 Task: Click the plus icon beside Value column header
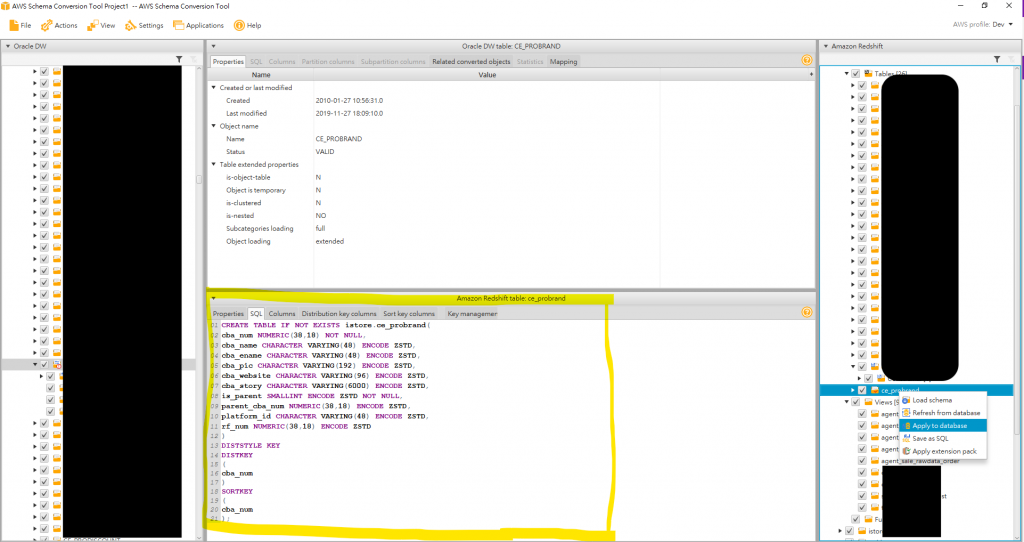811,74
